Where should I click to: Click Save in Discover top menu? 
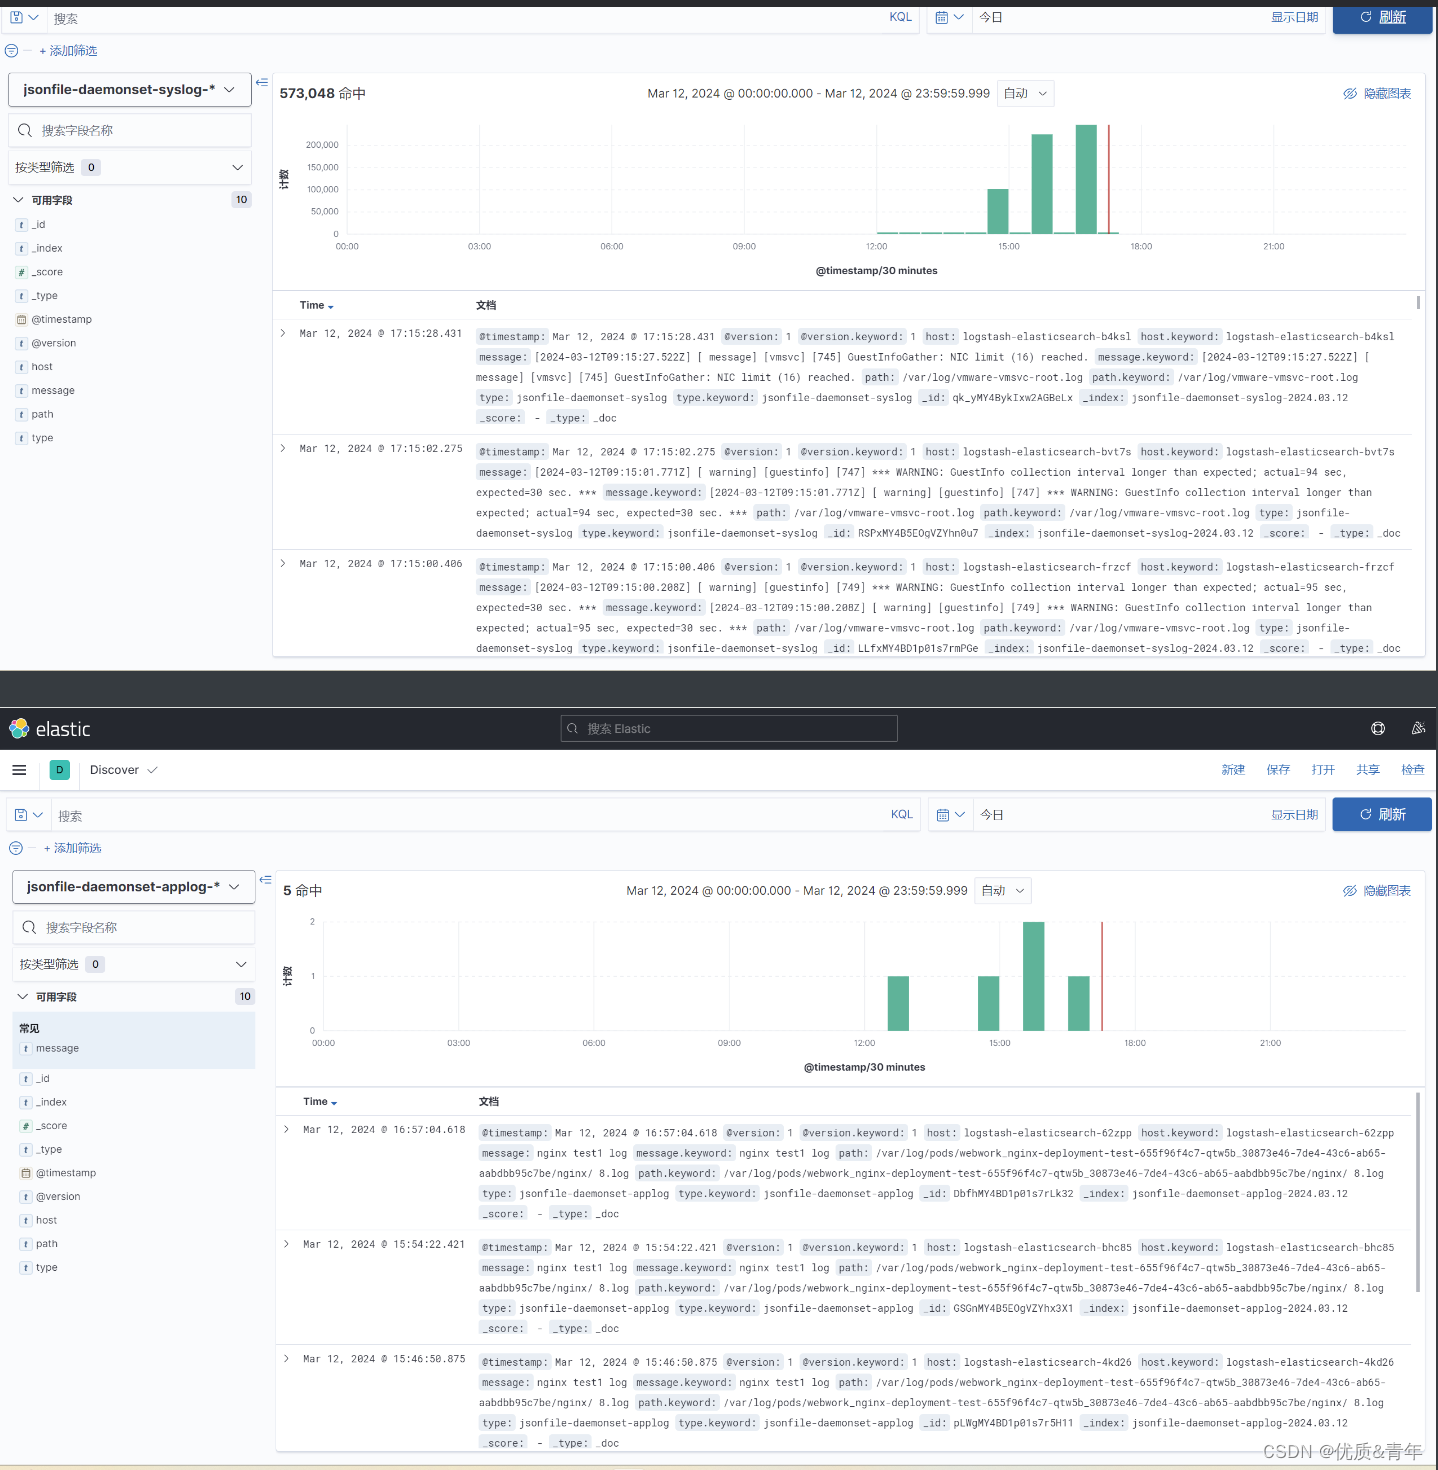[x=1278, y=770]
